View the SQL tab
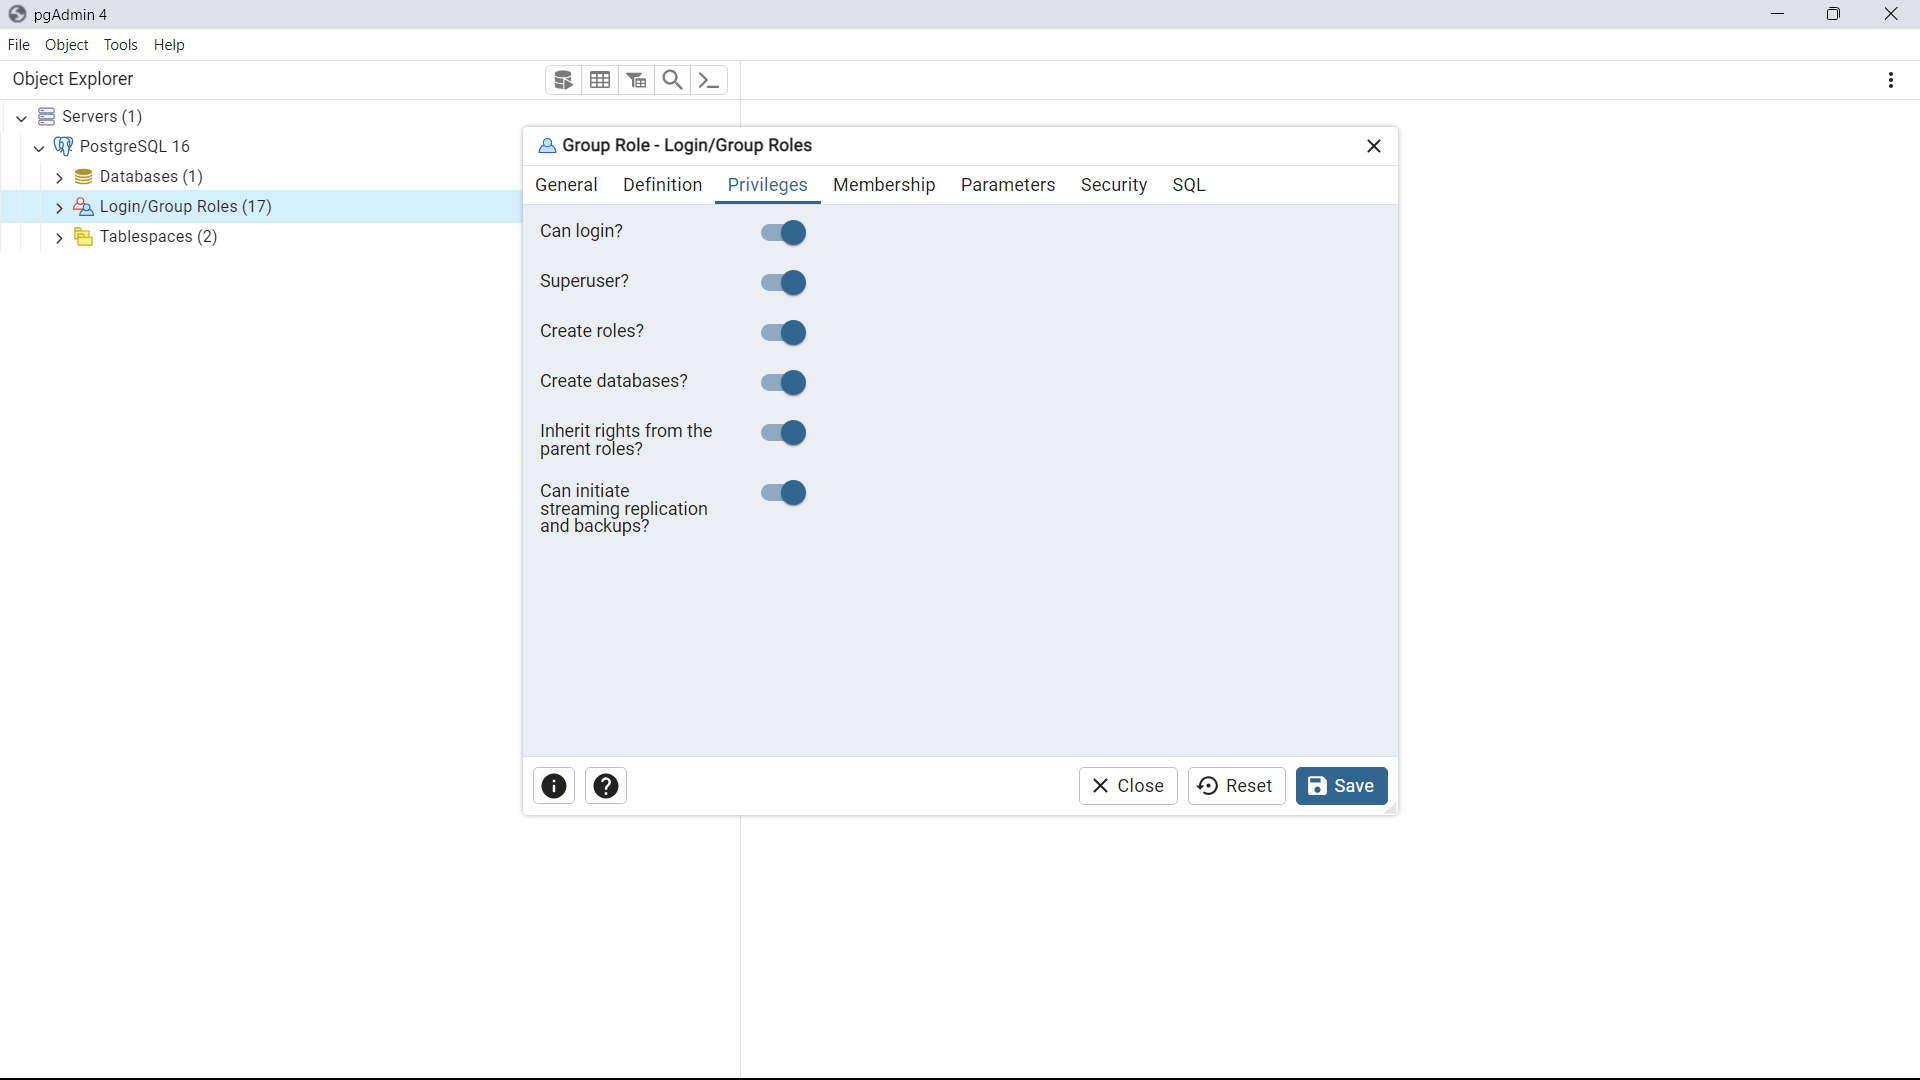 (1189, 185)
